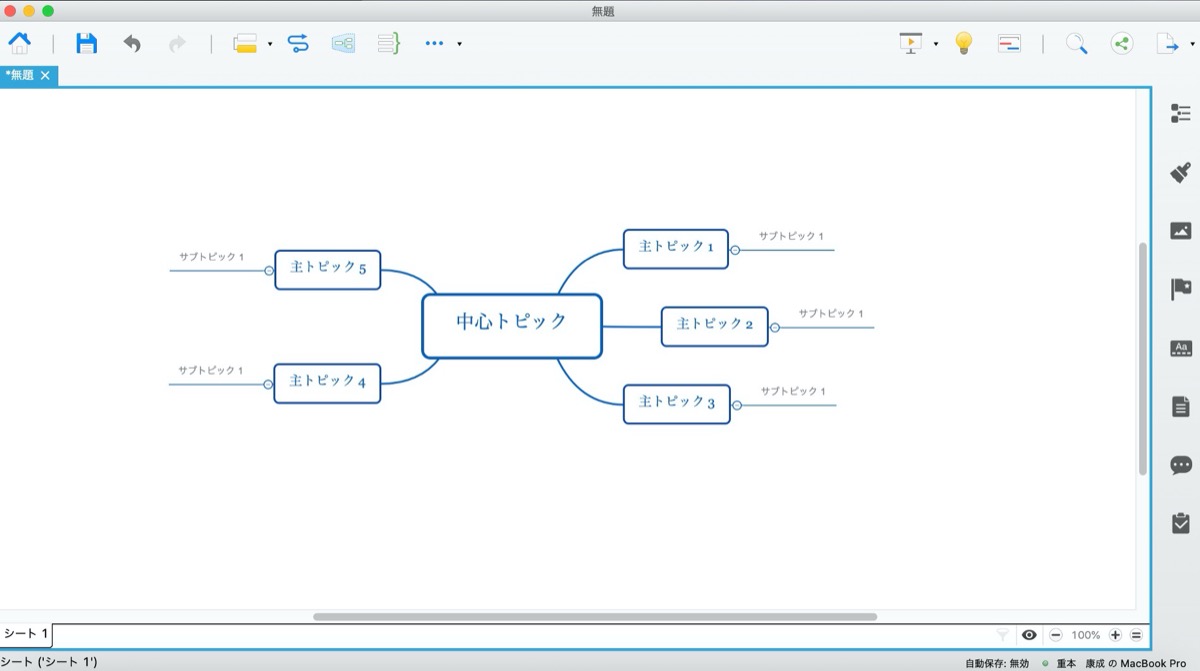The height and width of the screenshot is (671, 1200).
Task: Open the Comments panel
Action: point(1181,465)
